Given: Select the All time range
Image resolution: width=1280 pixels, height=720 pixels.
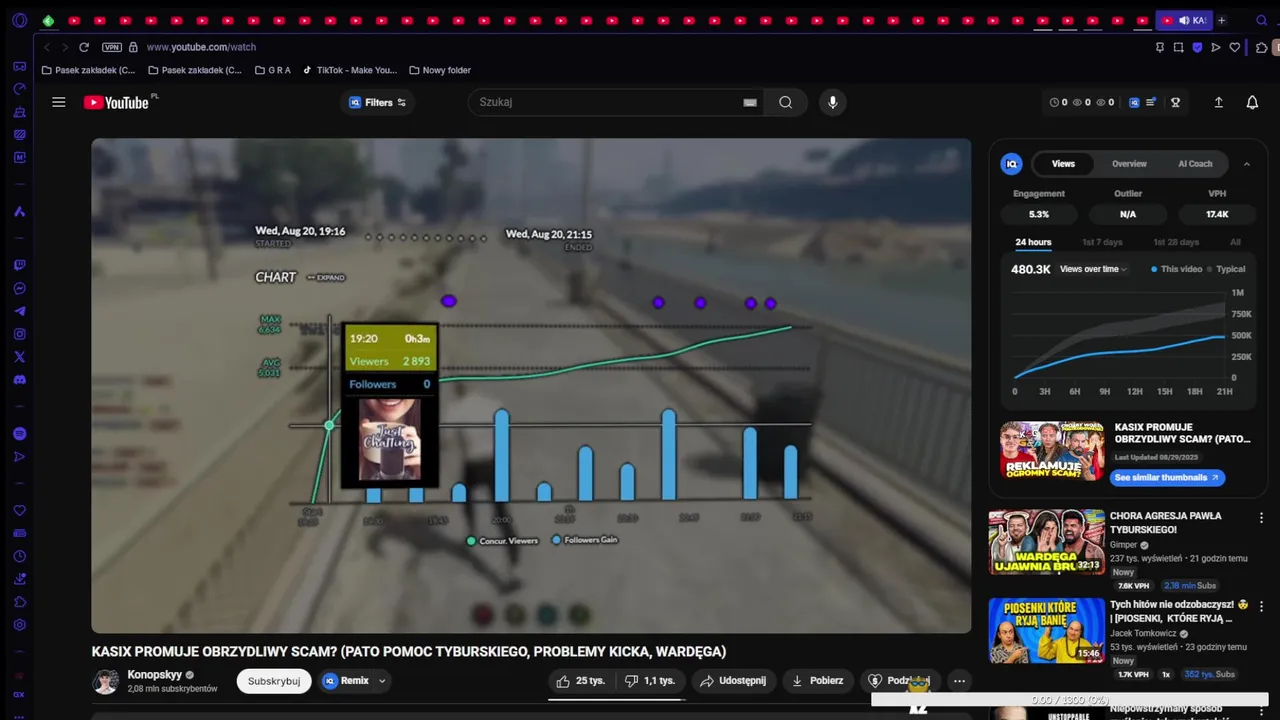Looking at the screenshot, I should pyautogui.click(x=1235, y=242).
